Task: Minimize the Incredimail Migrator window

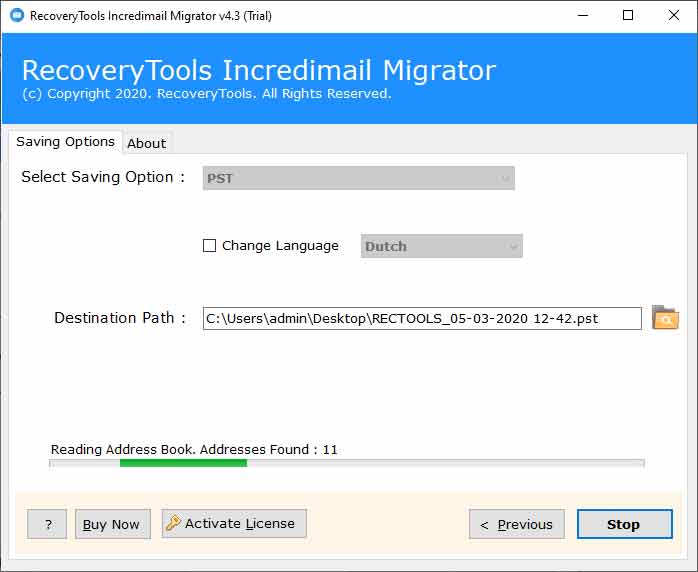Action: pyautogui.click(x=583, y=16)
